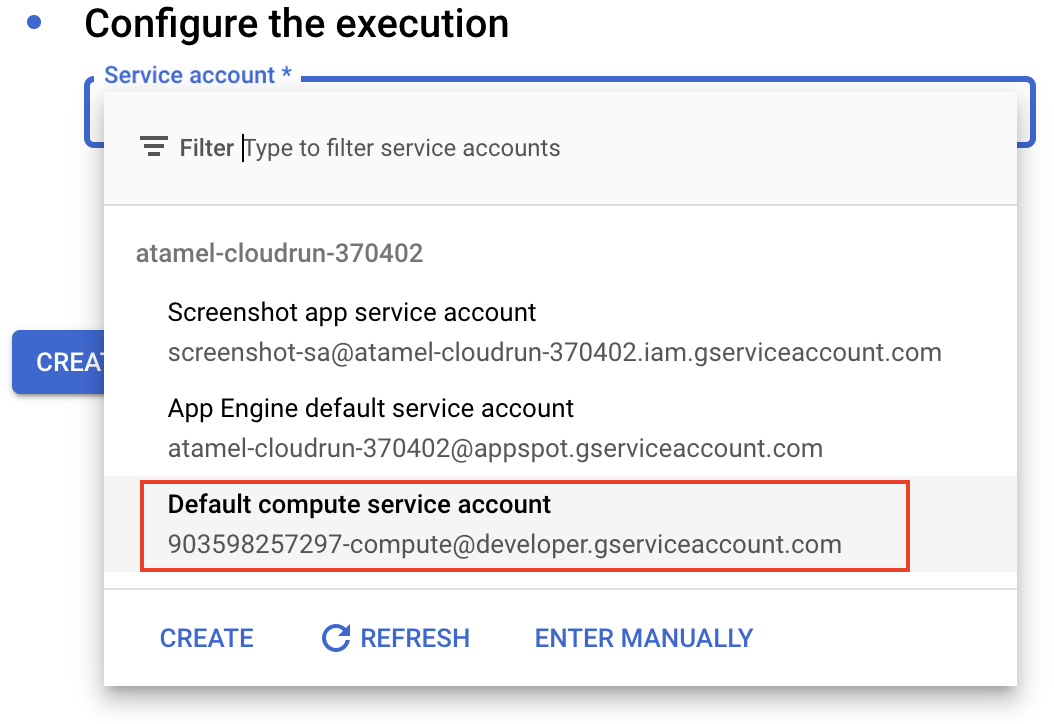The image size is (1054, 724).
Task: Focus the 'Type to filter service accounts' field
Action: click(x=402, y=148)
